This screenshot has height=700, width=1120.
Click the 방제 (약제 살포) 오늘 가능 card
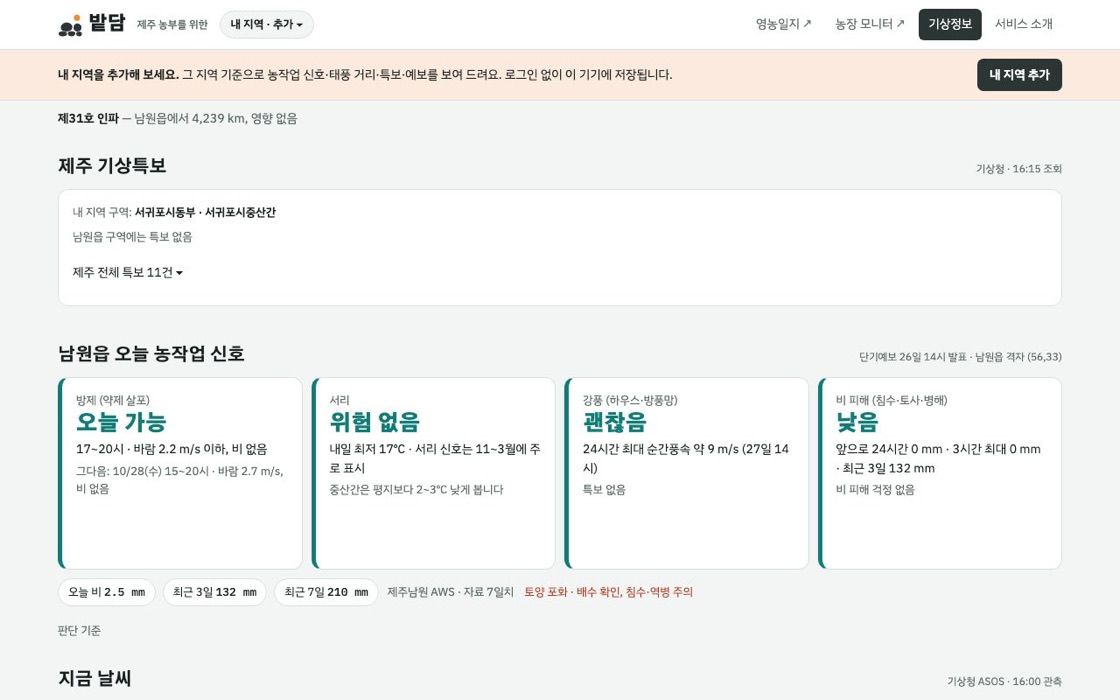[x=180, y=473]
